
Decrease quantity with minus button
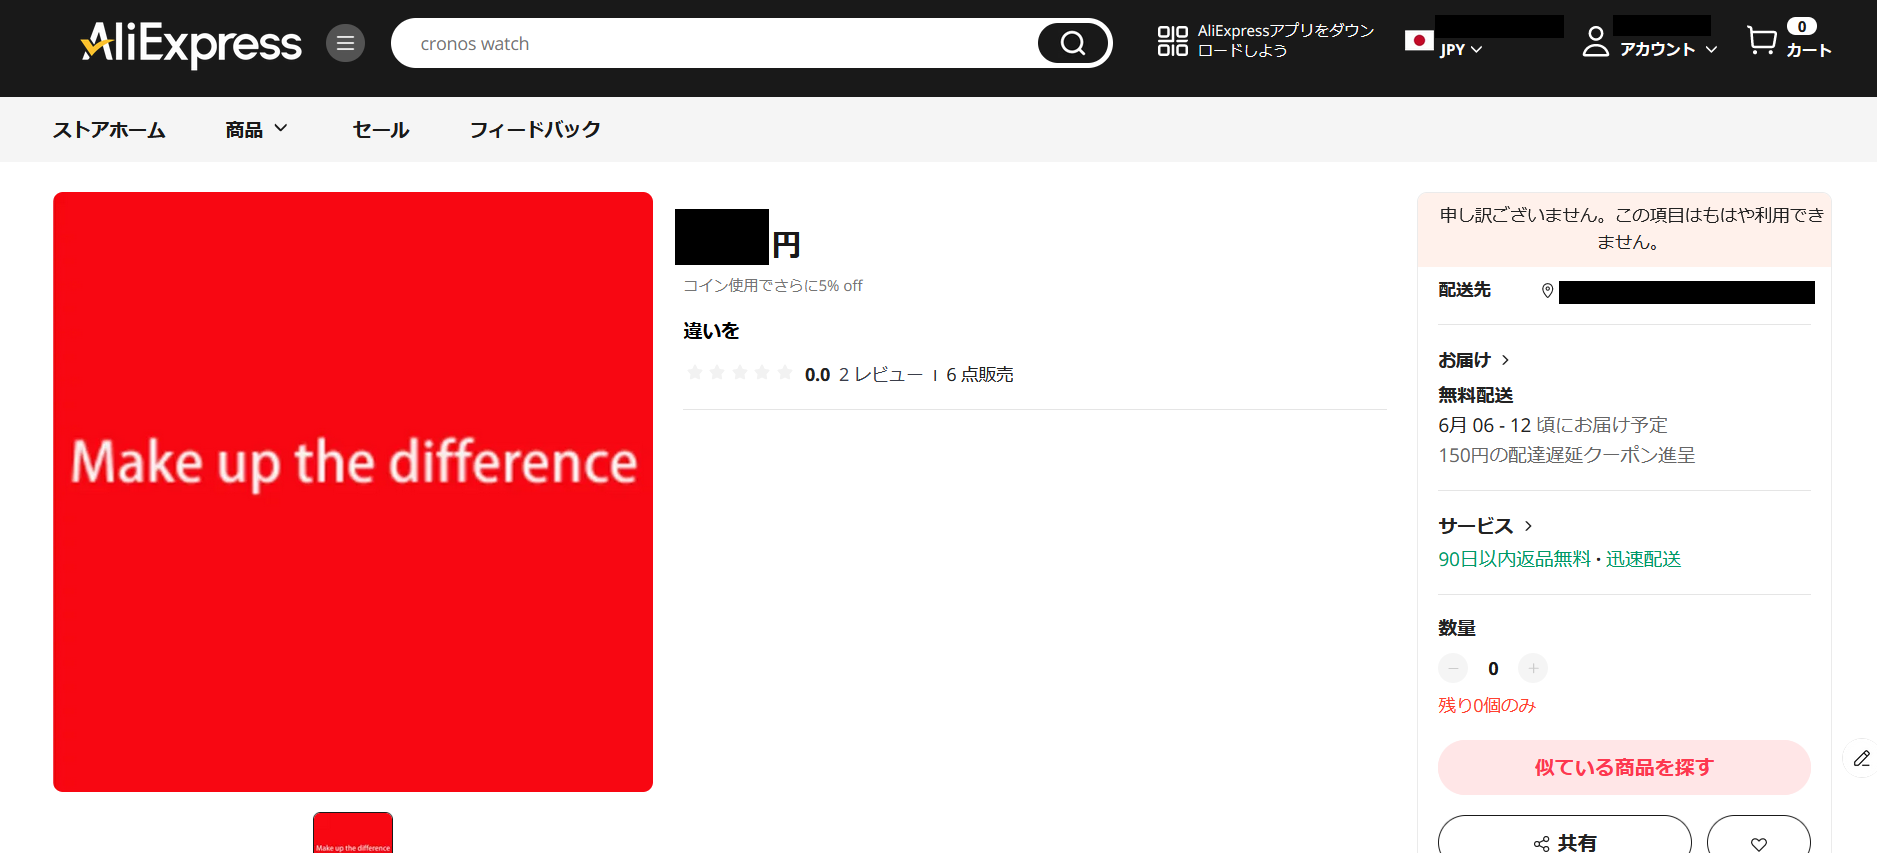[1453, 668]
